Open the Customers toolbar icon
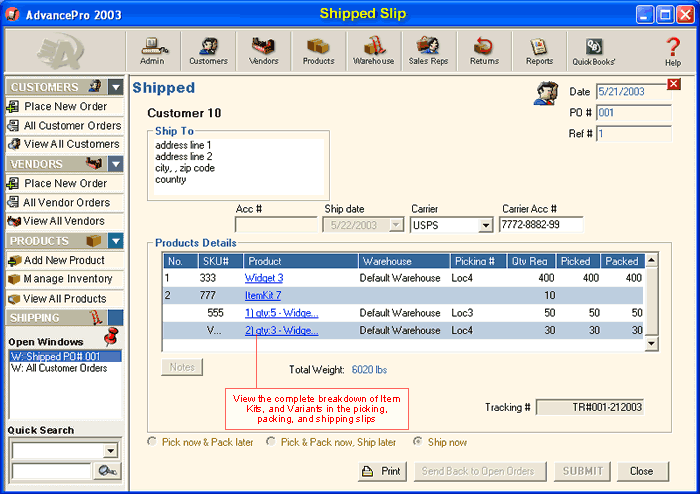Image resolution: width=700 pixels, height=494 pixels. pyautogui.click(x=208, y=51)
